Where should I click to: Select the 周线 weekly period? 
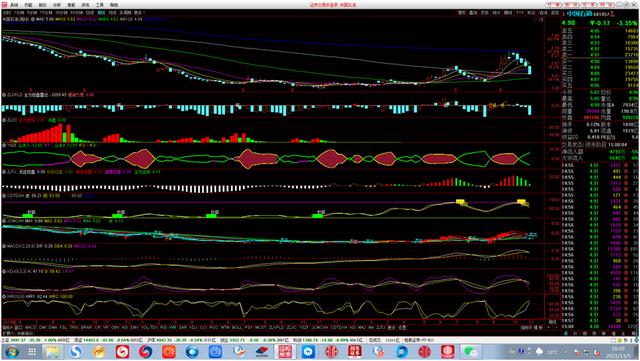pos(101,13)
